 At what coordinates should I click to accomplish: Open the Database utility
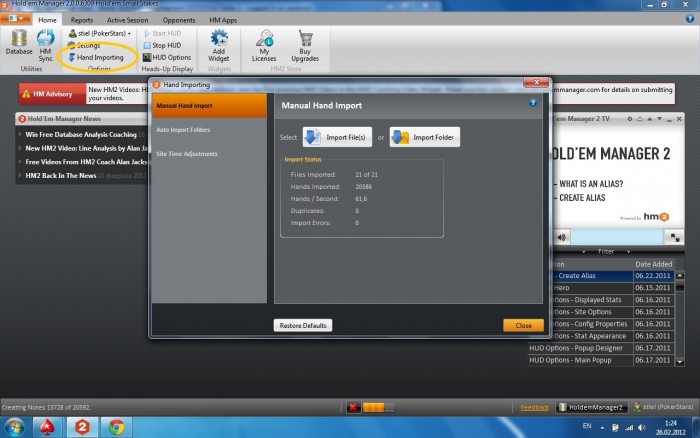pyautogui.click(x=19, y=42)
